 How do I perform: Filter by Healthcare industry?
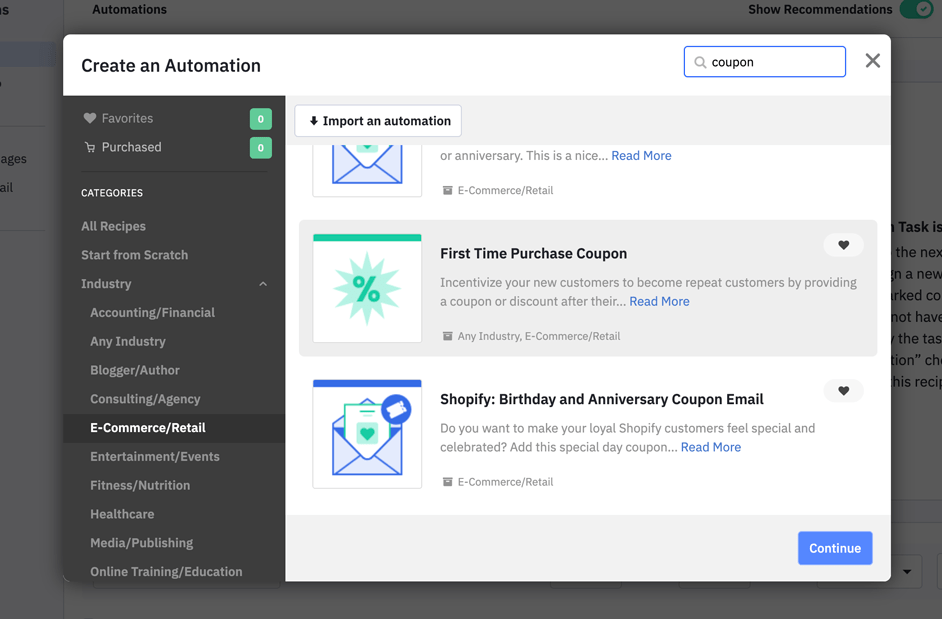(122, 514)
